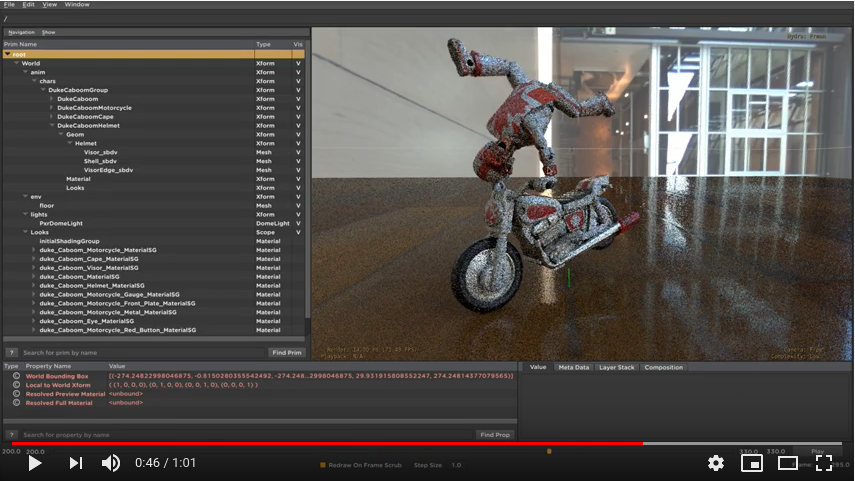
Task: Switch to Composition tab
Action: 664,367
